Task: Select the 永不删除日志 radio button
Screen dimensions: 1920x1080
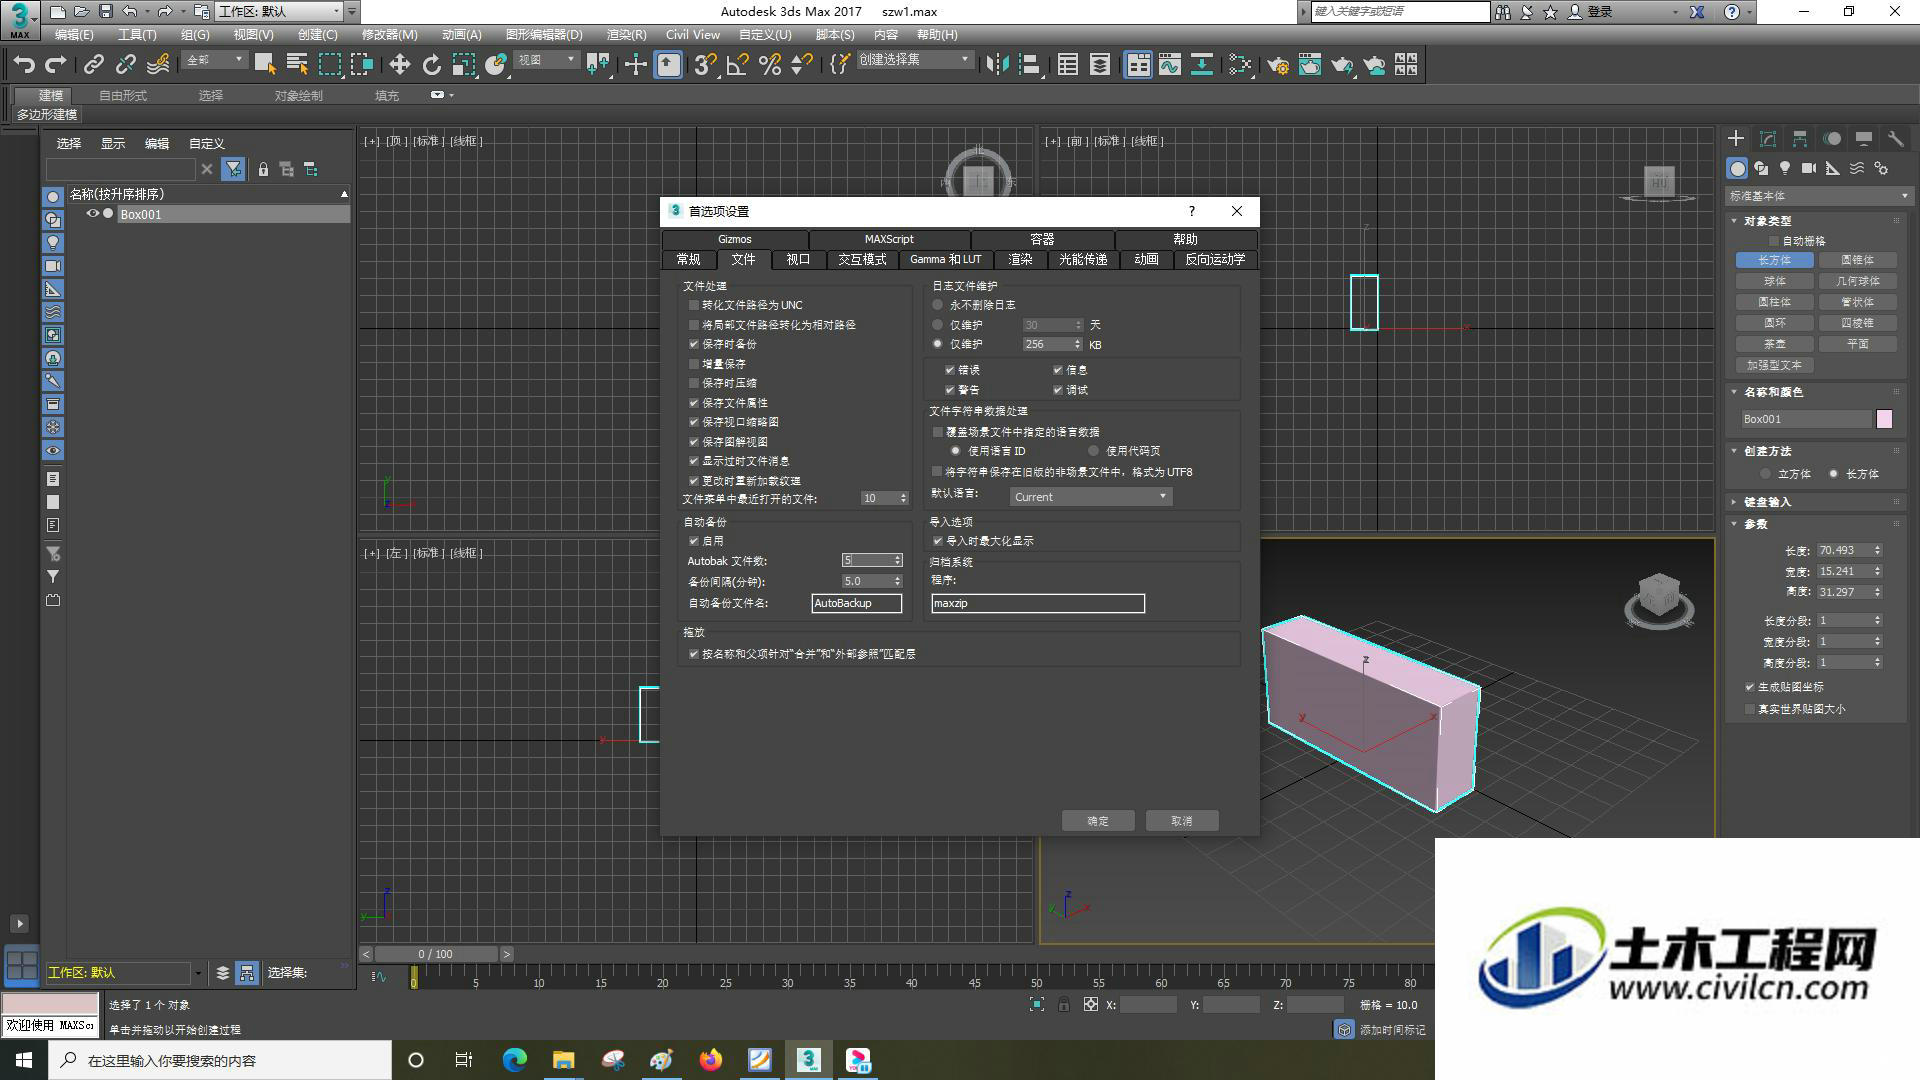Action: (937, 305)
